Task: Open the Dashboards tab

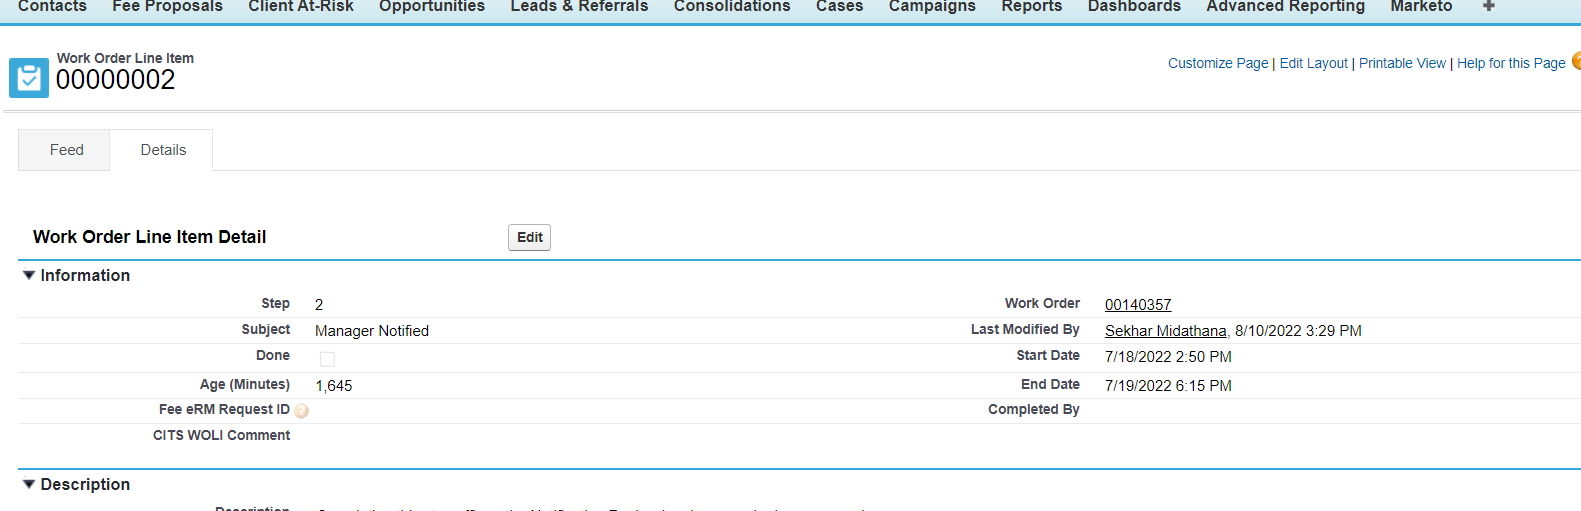Action: [1134, 6]
